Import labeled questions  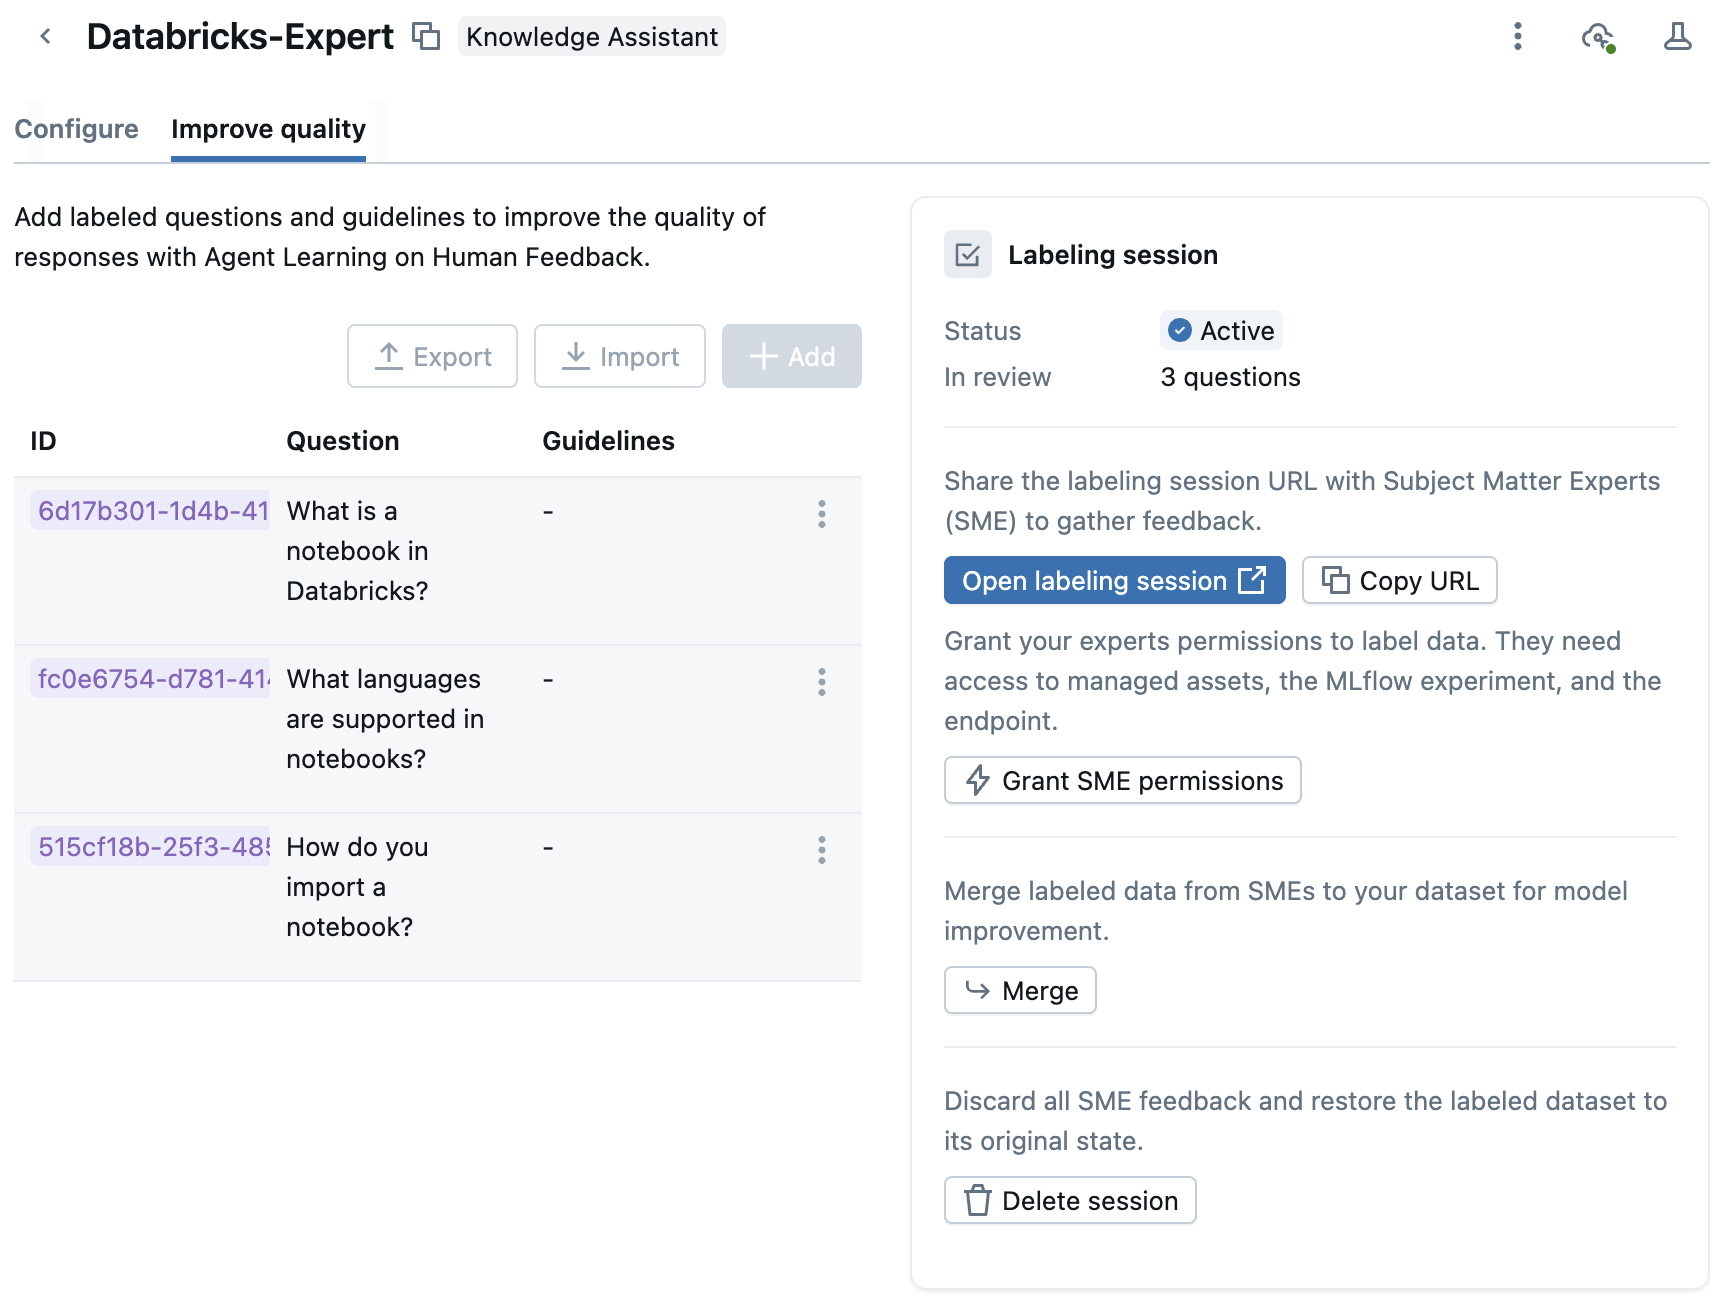(x=619, y=356)
